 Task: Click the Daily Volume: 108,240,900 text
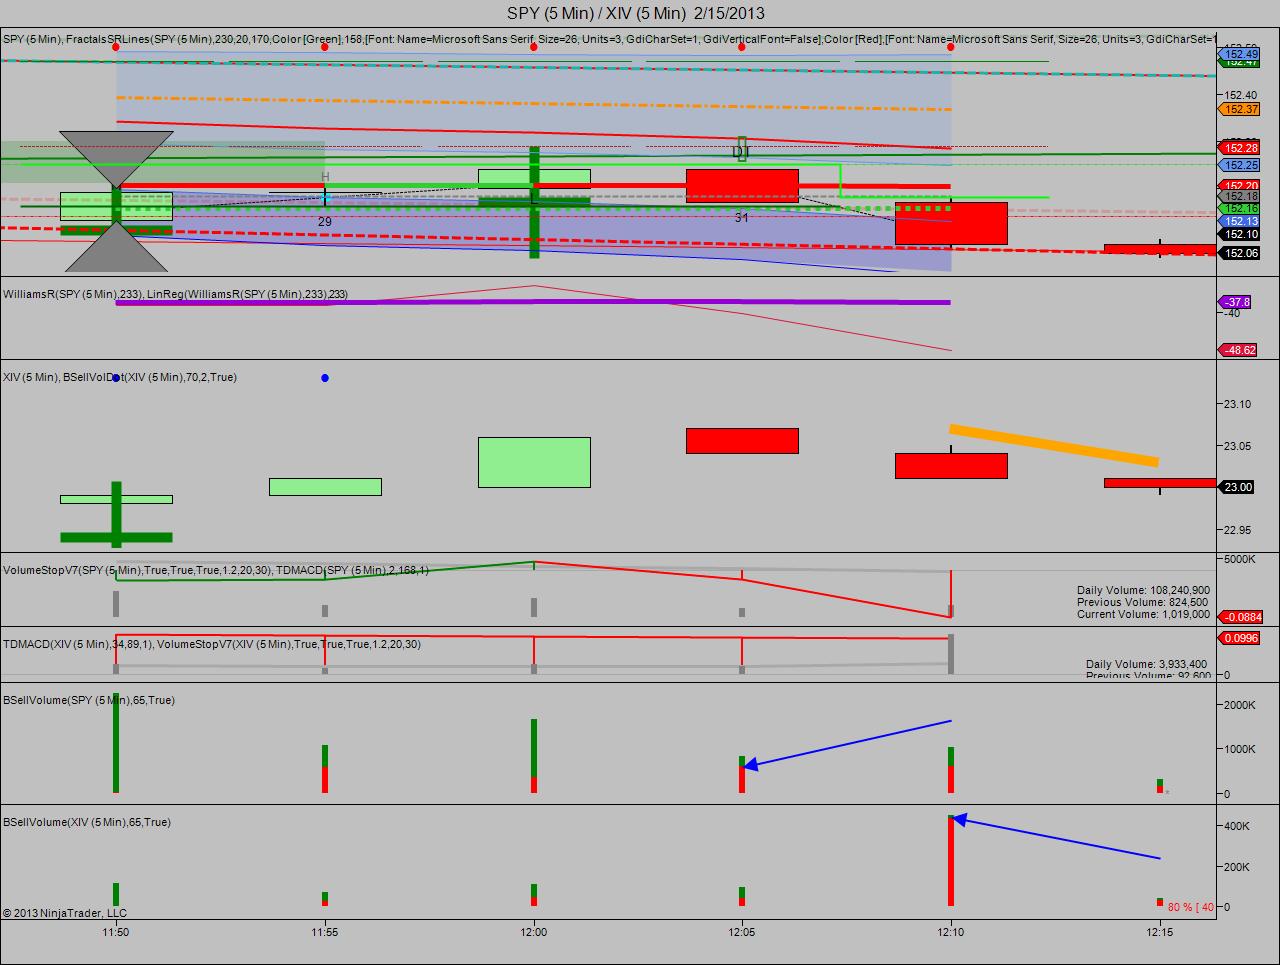coord(1143,591)
